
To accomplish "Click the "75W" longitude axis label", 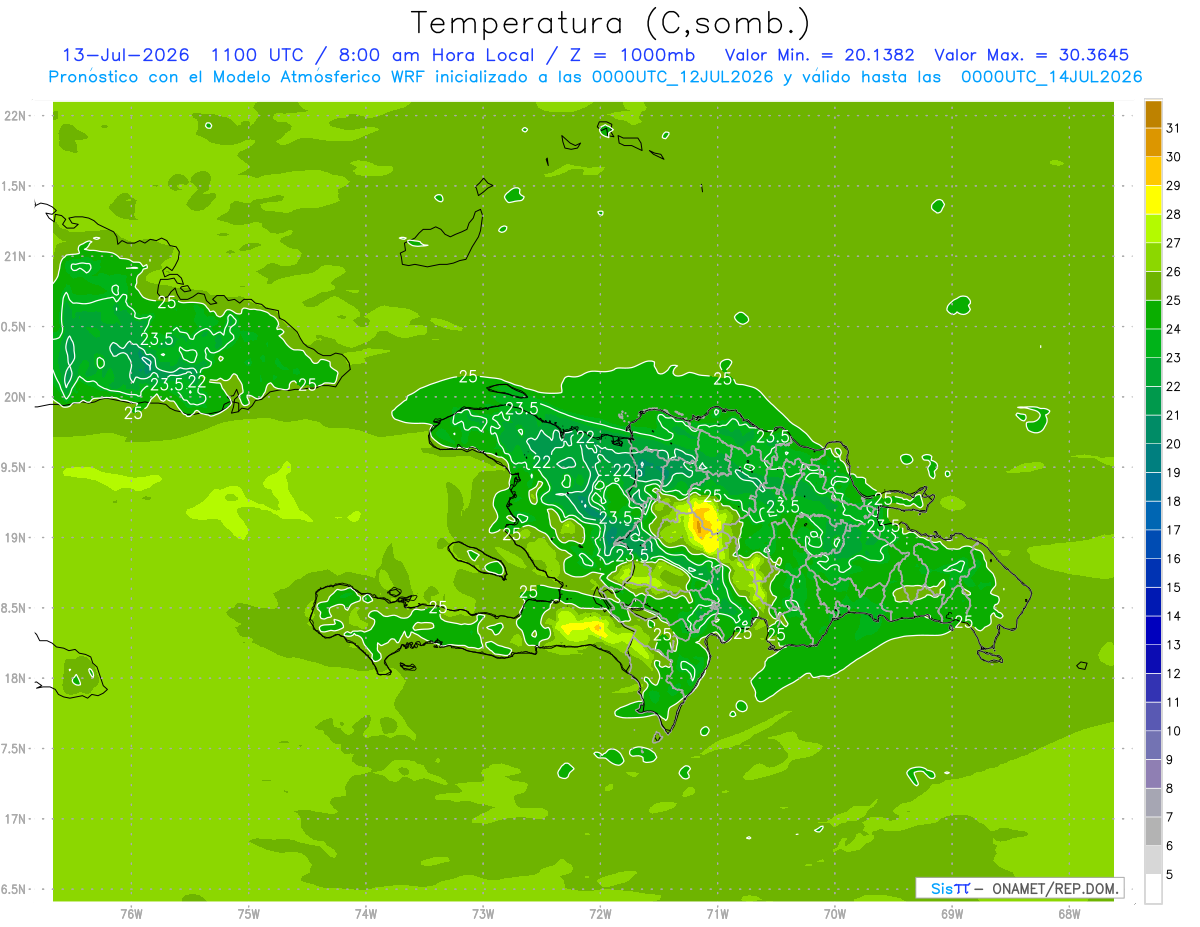I will click(x=249, y=914).
